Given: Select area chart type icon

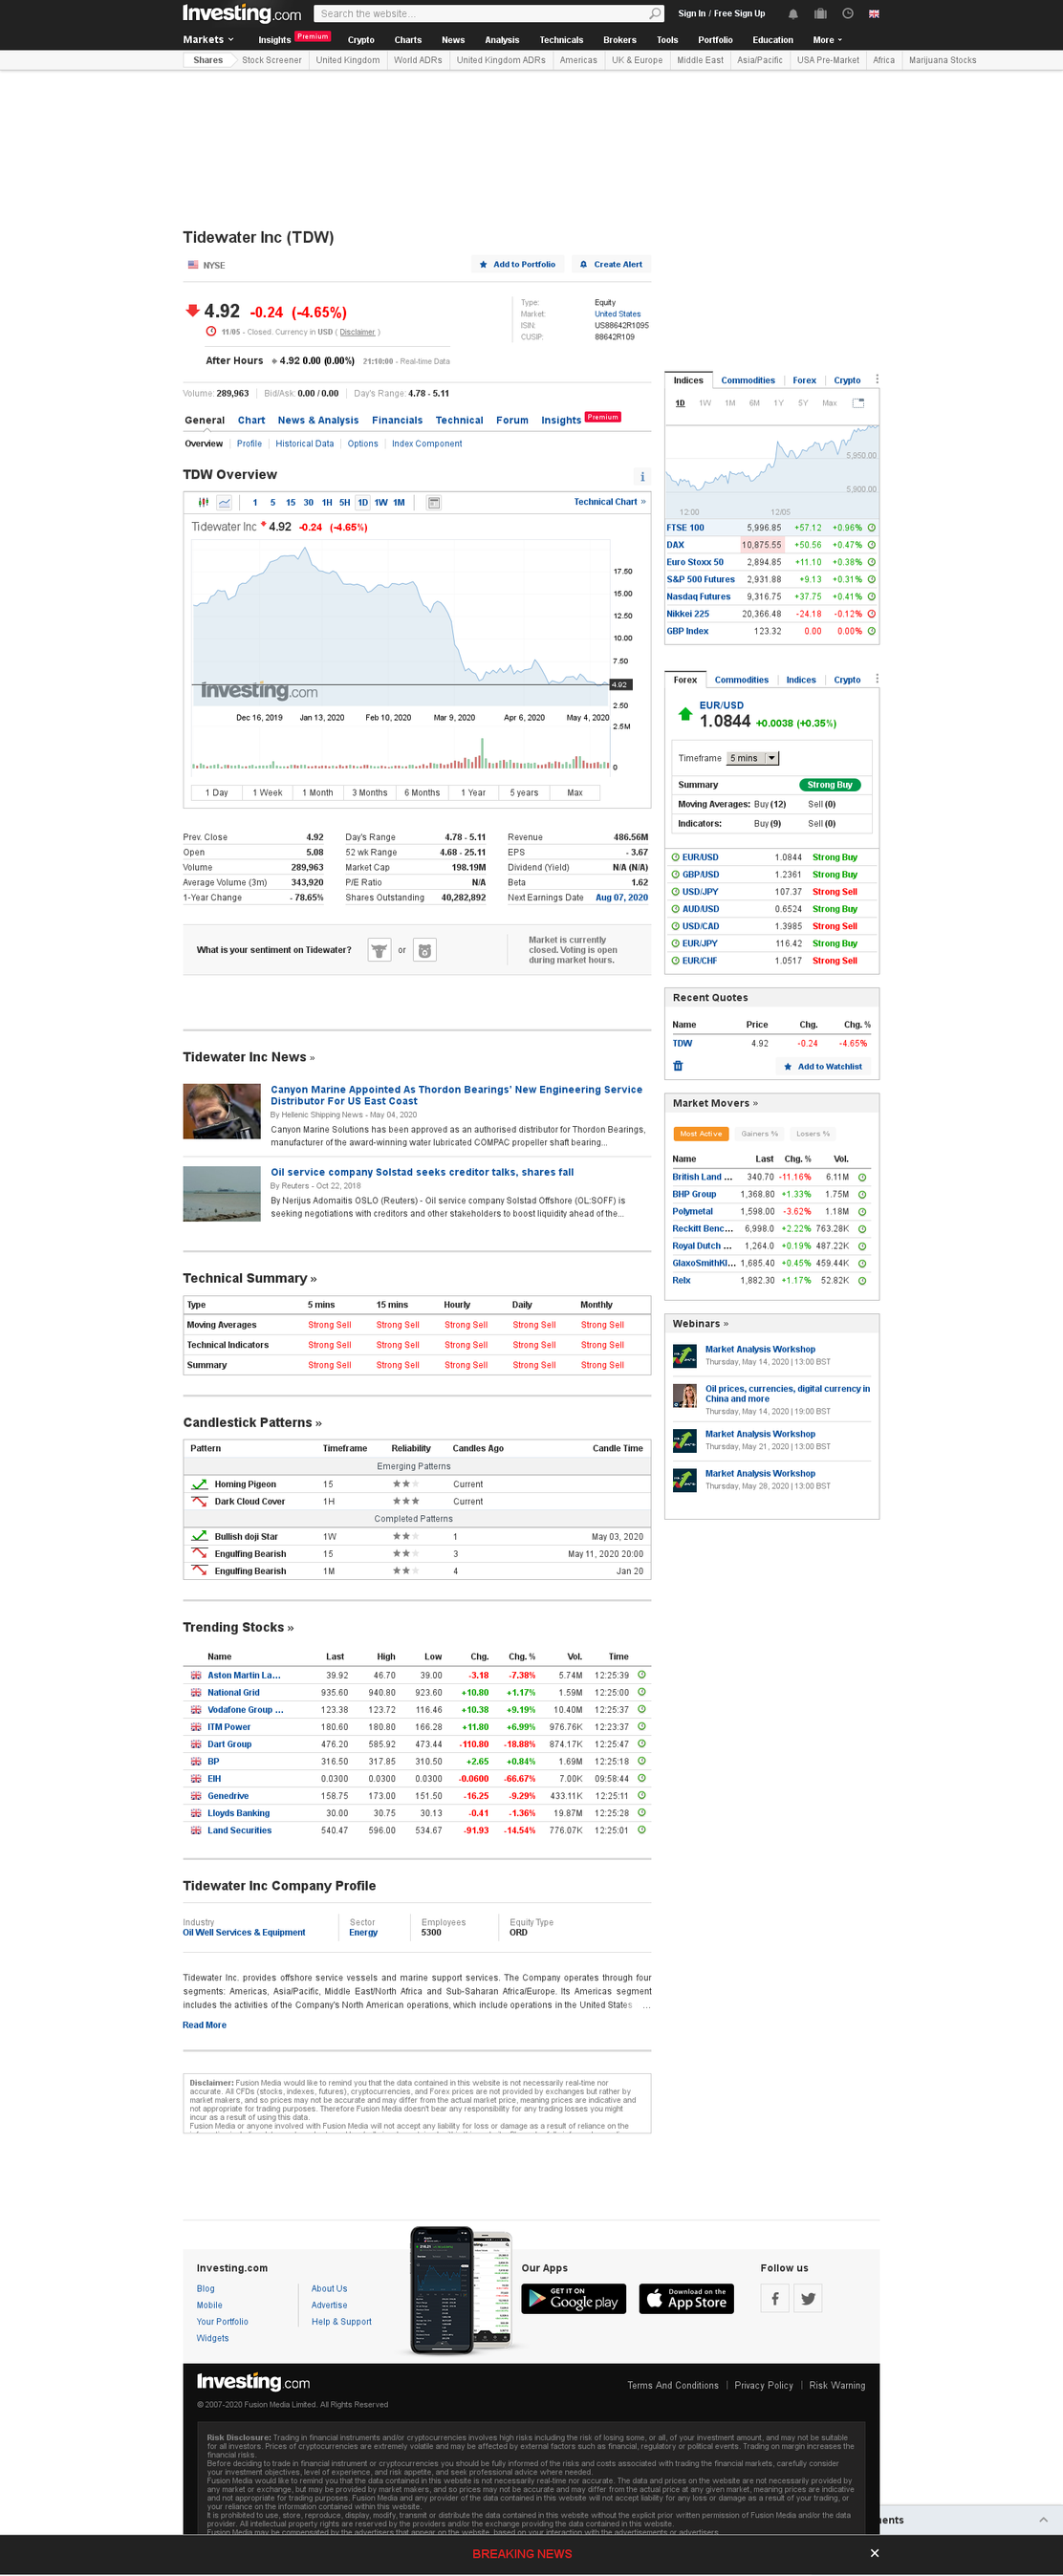Looking at the screenshot, I should tap(225, 503).
